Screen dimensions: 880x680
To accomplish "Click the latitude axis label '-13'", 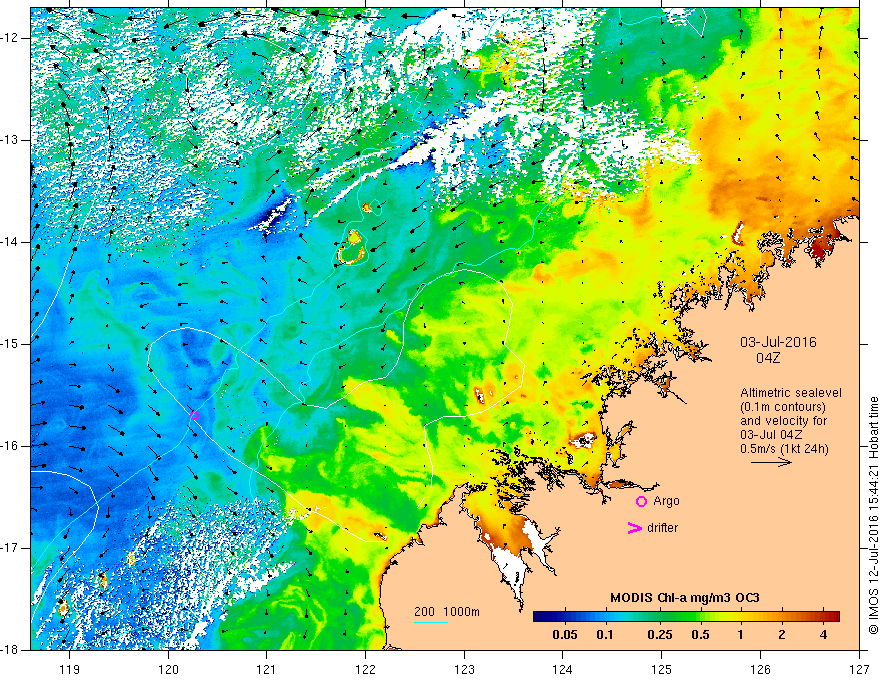I will pos(11,140).
